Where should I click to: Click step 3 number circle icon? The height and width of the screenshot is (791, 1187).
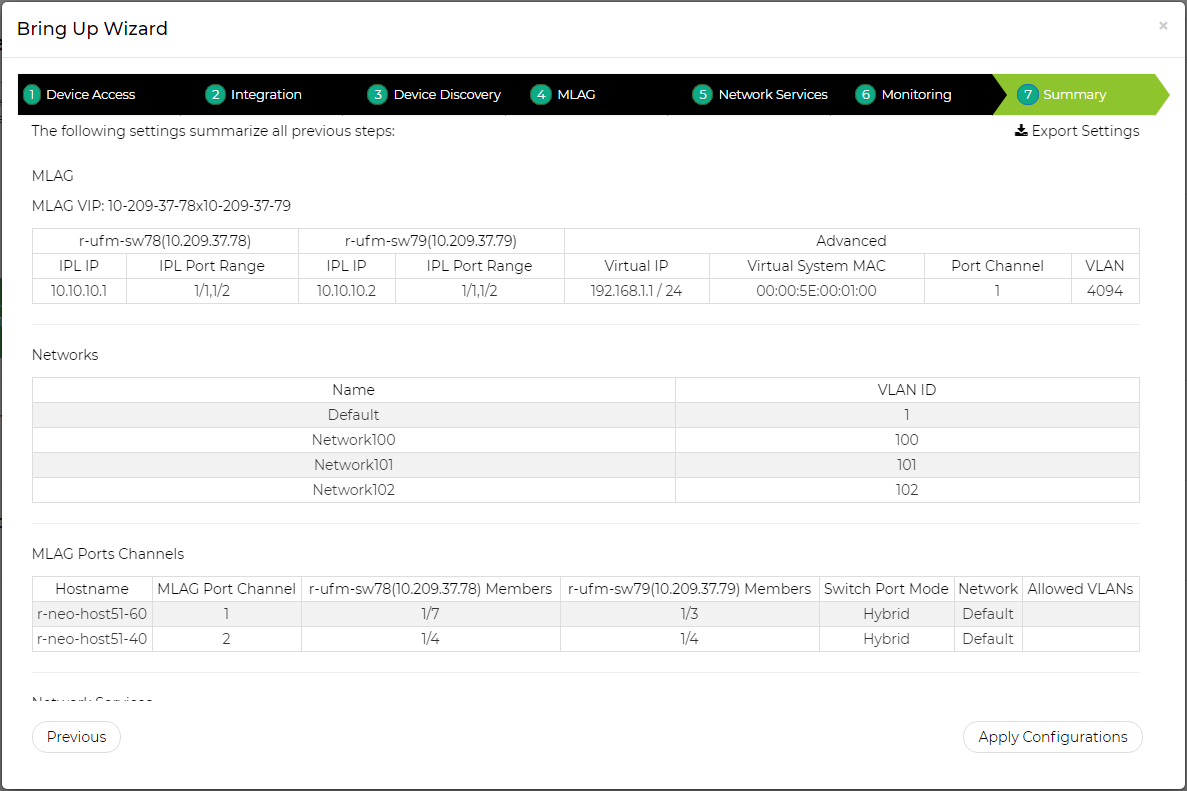click(377, 95)
